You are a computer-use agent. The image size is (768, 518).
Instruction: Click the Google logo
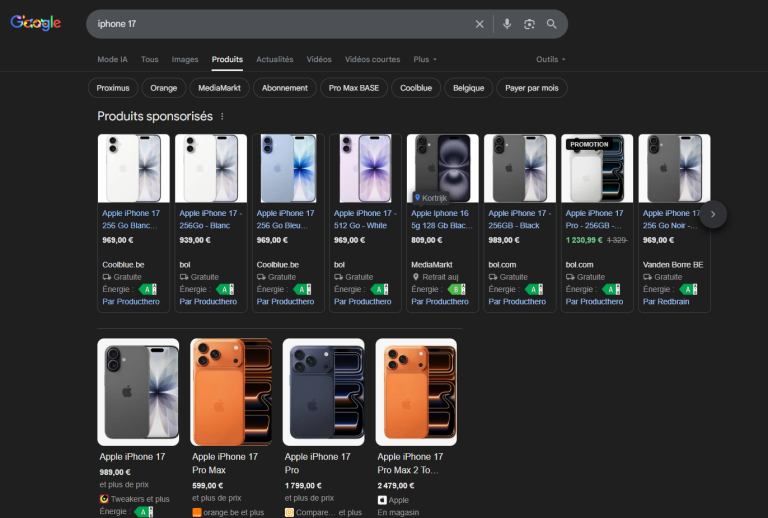(x=36, y=24)
